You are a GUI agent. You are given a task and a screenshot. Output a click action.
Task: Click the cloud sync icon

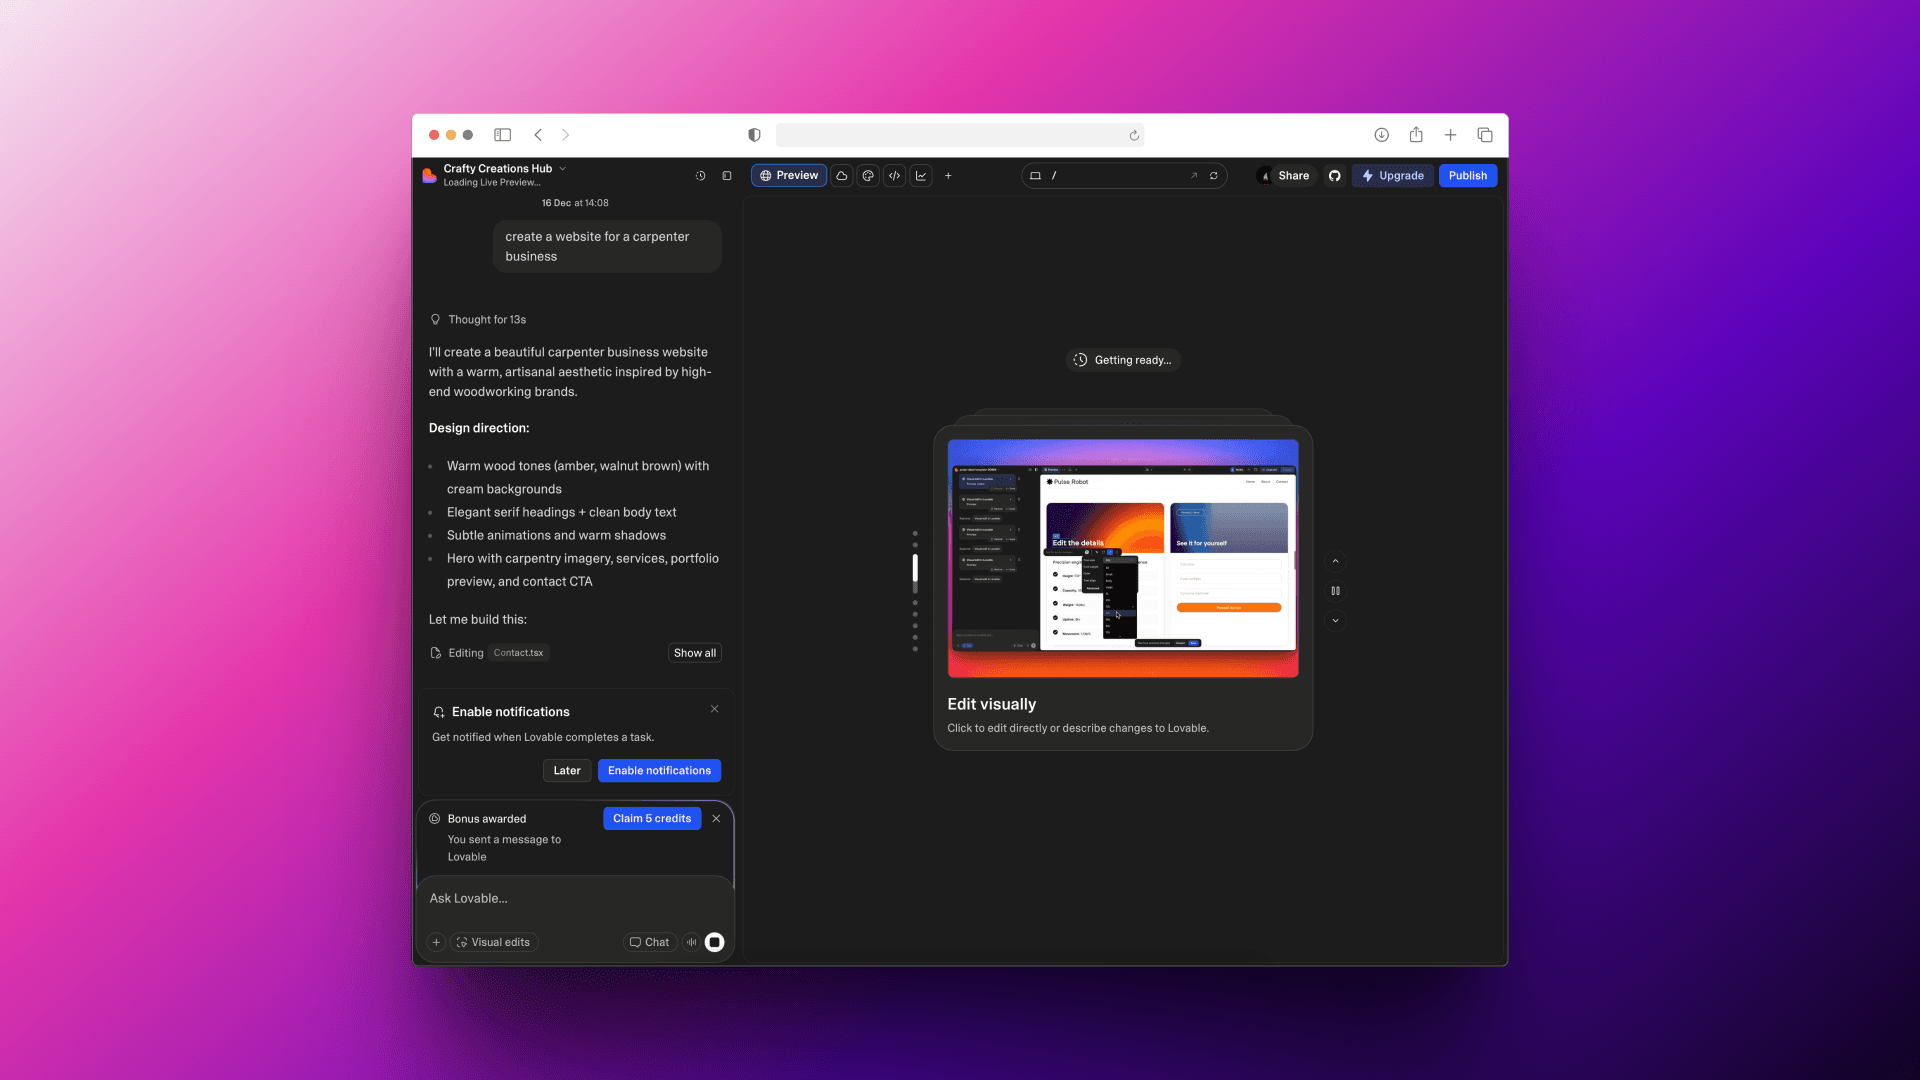coord(842,175)
